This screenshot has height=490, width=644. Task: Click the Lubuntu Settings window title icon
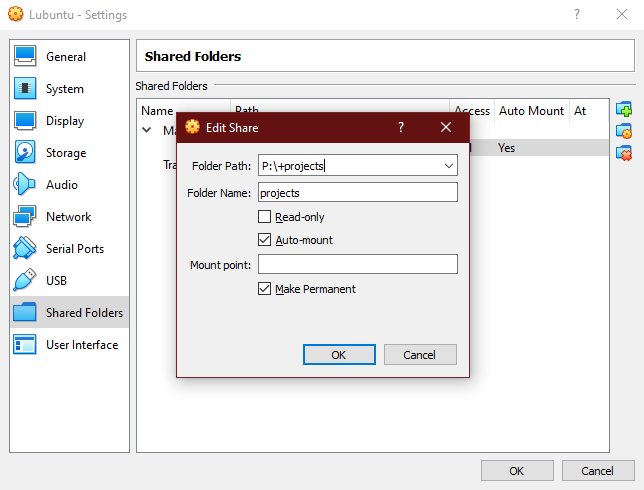pos(16,14)
